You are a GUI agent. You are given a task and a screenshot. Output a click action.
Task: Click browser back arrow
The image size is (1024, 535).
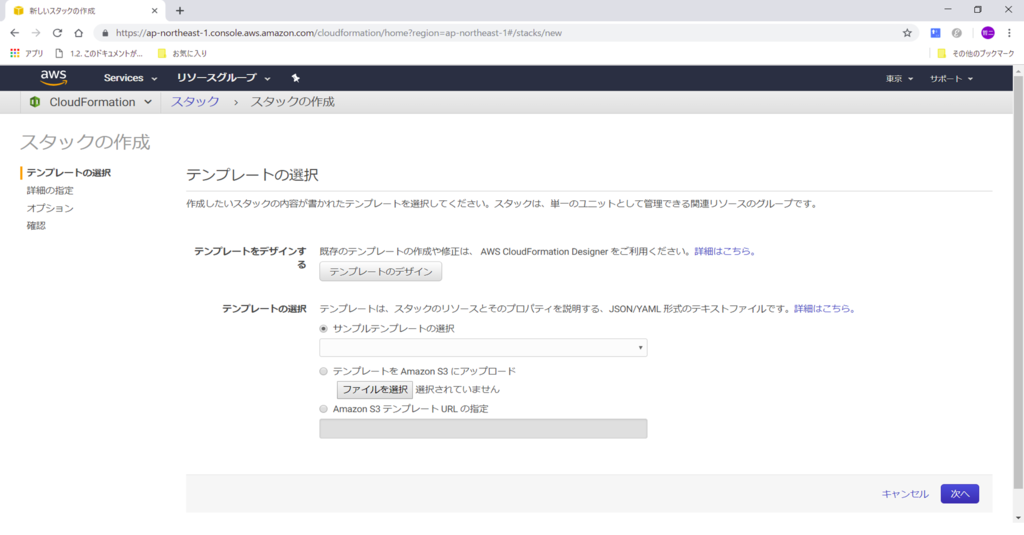14,33
